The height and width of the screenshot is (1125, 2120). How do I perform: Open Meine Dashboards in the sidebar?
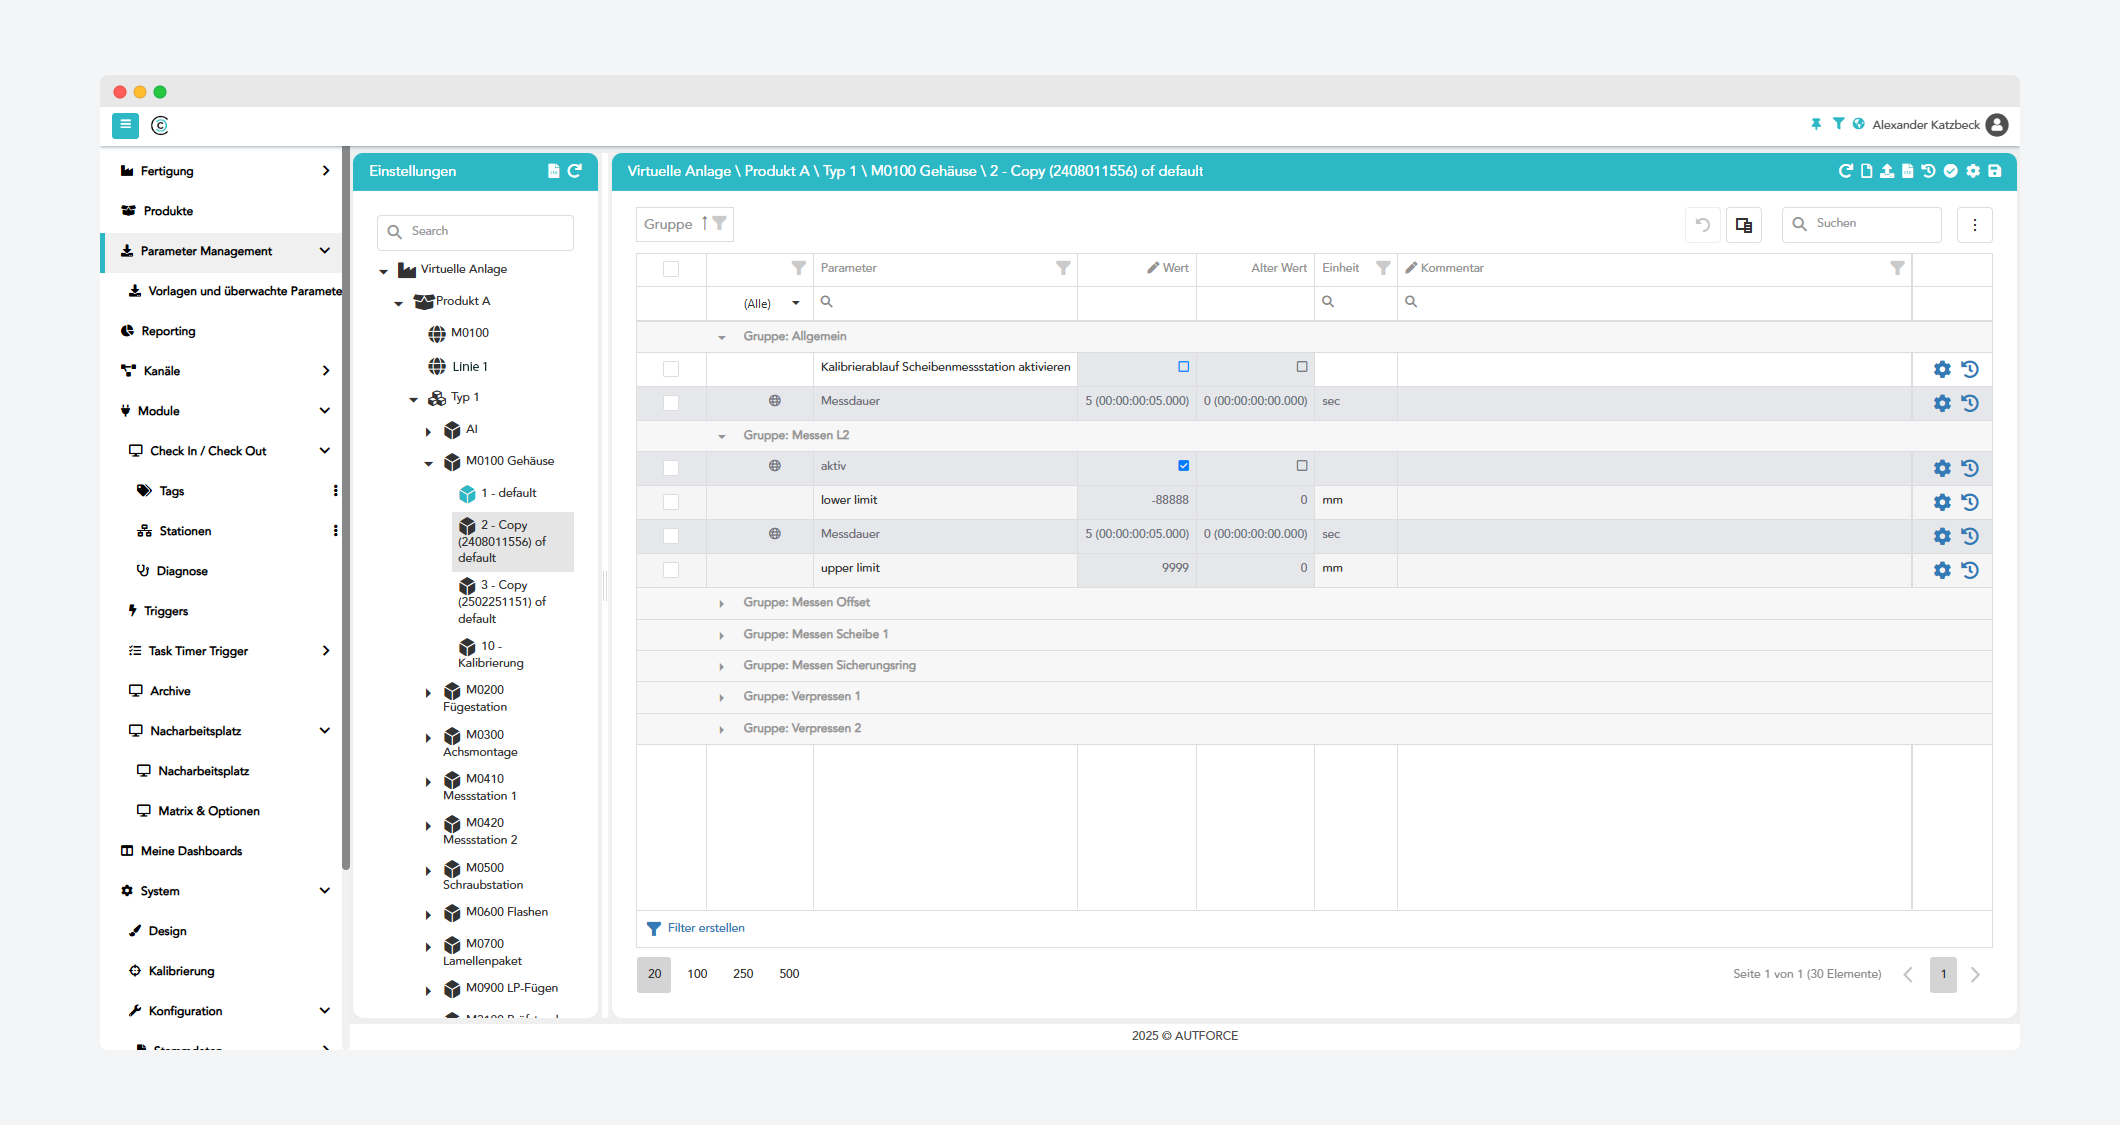coord(191,851)
